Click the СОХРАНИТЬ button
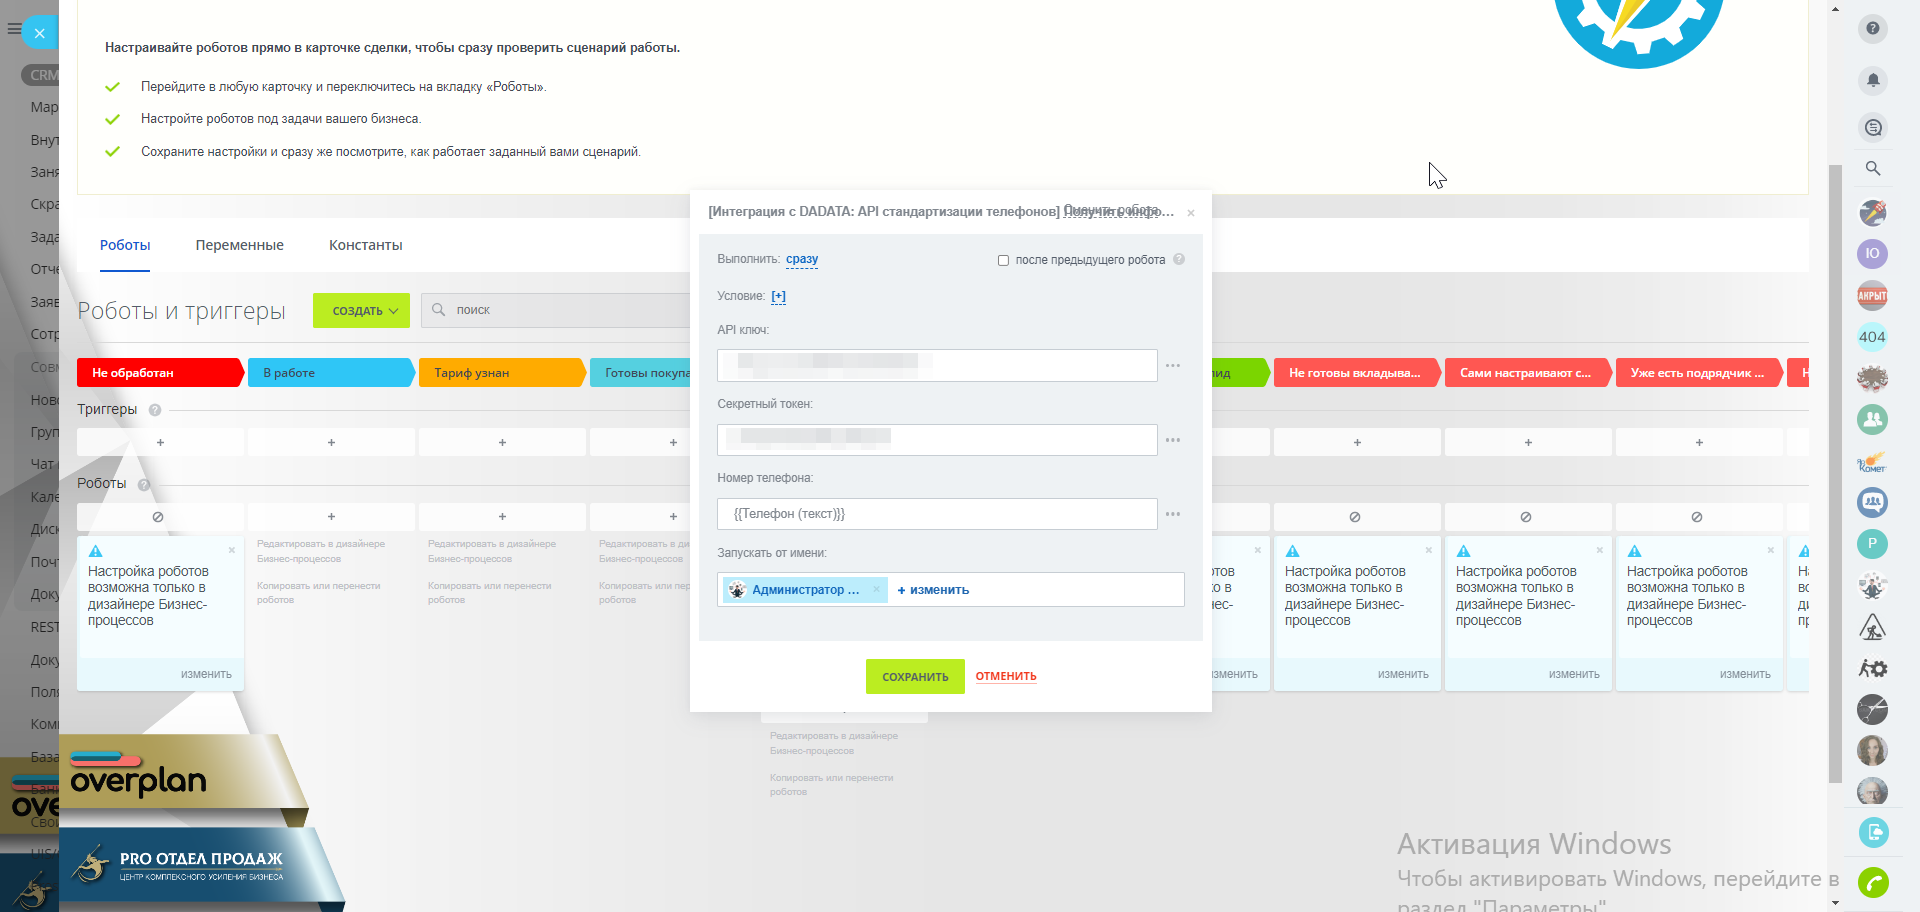The height and width of the screenshot is (912, 1920). coord(915,676)
